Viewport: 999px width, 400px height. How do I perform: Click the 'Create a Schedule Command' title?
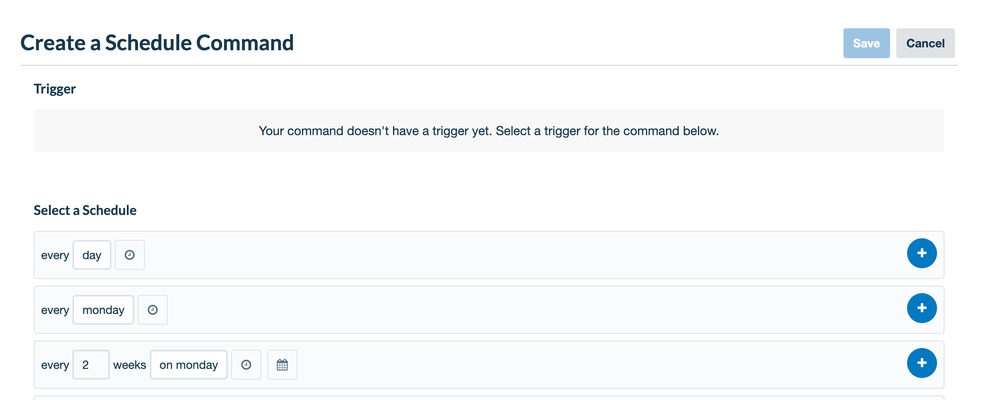click(157, 43)
